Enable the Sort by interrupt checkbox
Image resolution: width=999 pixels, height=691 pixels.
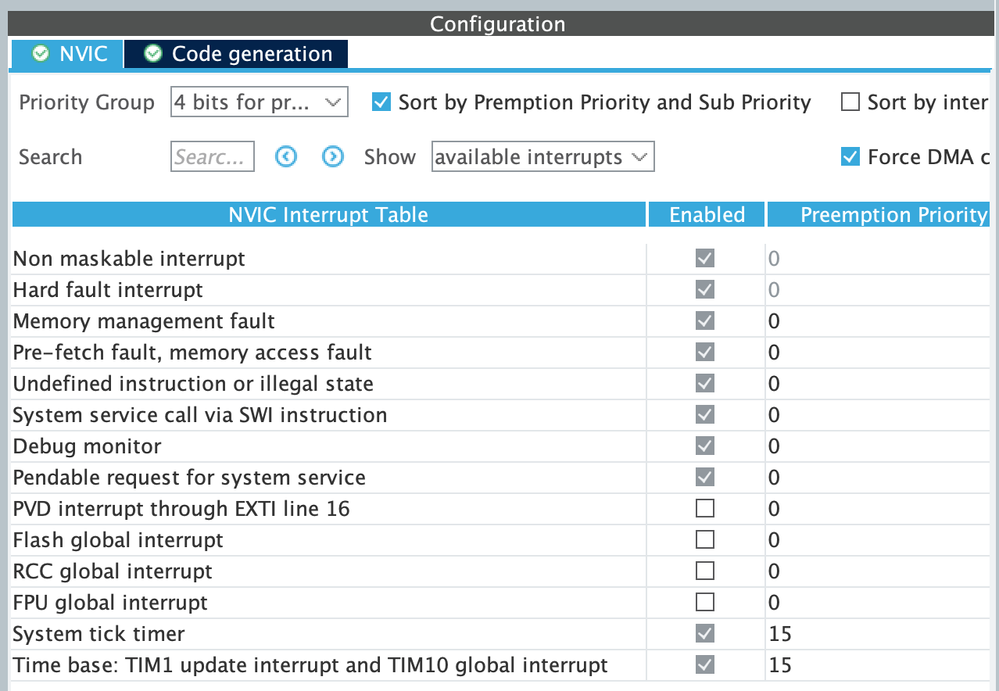853,102
